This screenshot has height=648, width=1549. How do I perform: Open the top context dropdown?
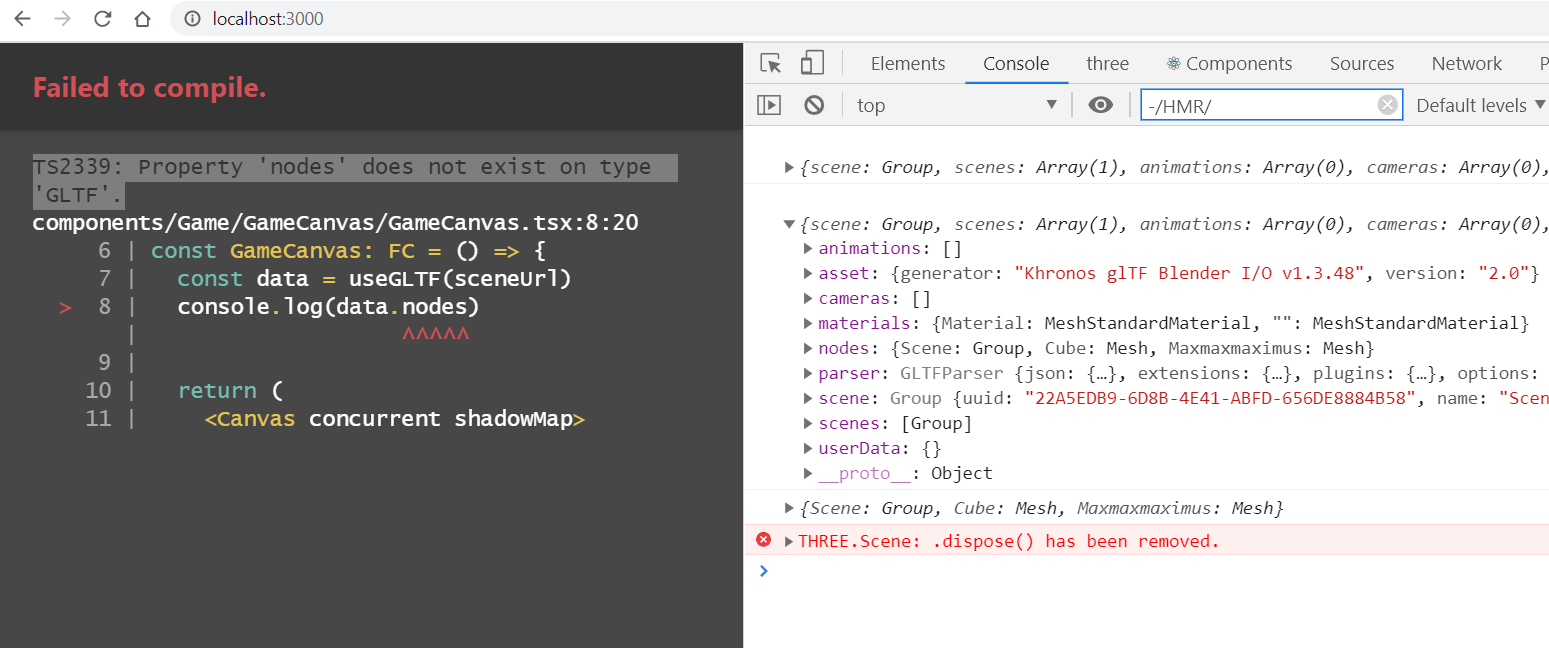tap(957, 105)
